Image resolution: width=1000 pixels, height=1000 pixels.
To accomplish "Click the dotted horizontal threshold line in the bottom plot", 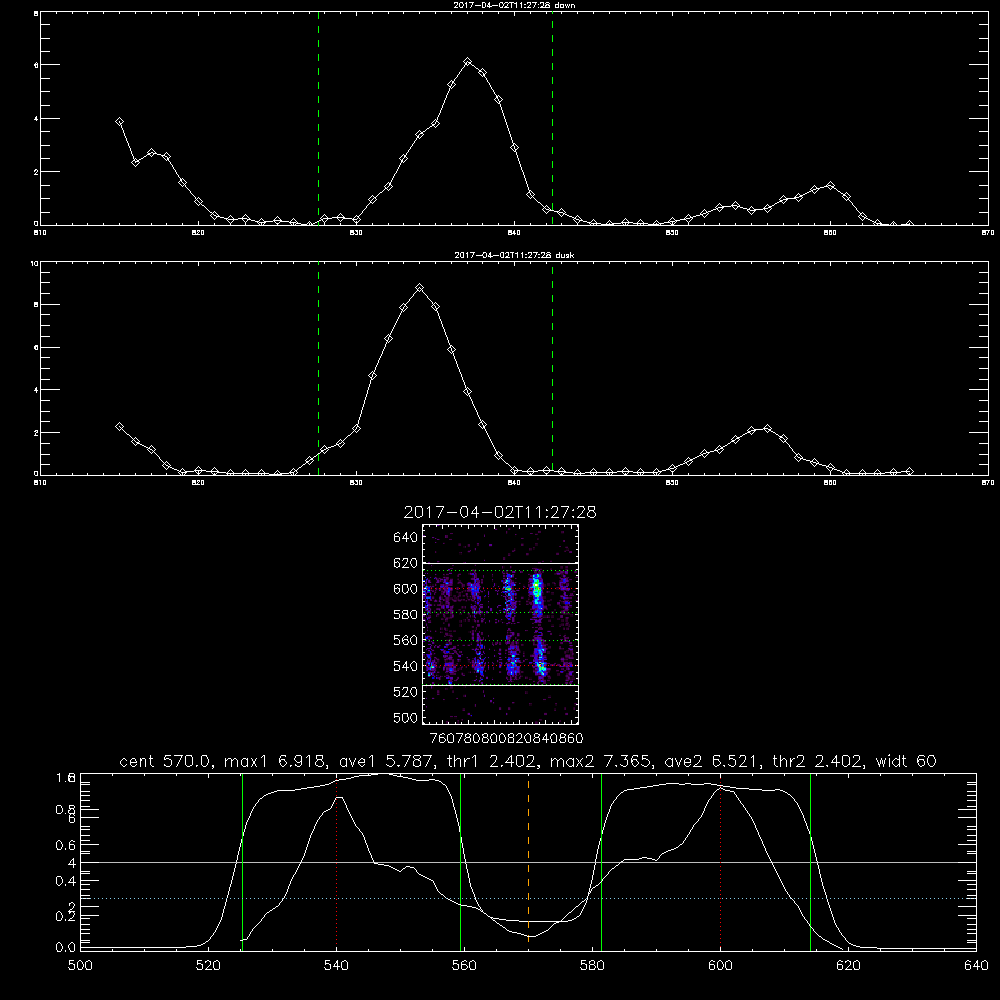I will 528,898.
